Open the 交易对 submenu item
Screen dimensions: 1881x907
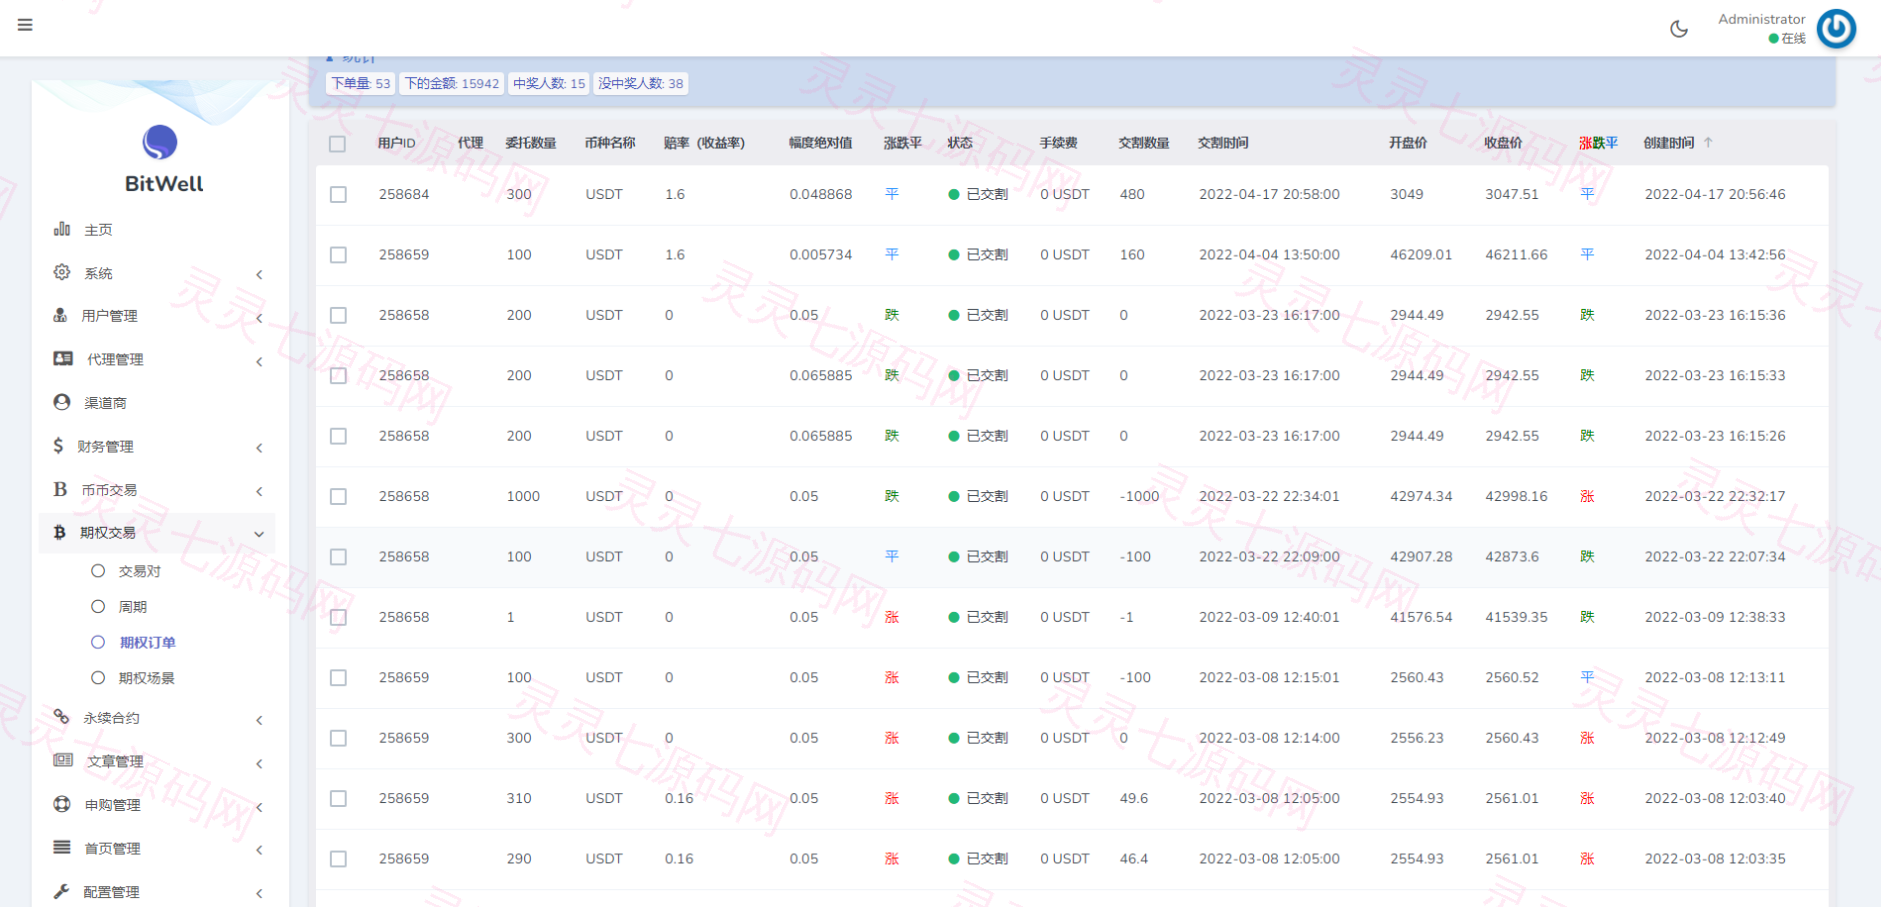point(140,571)
